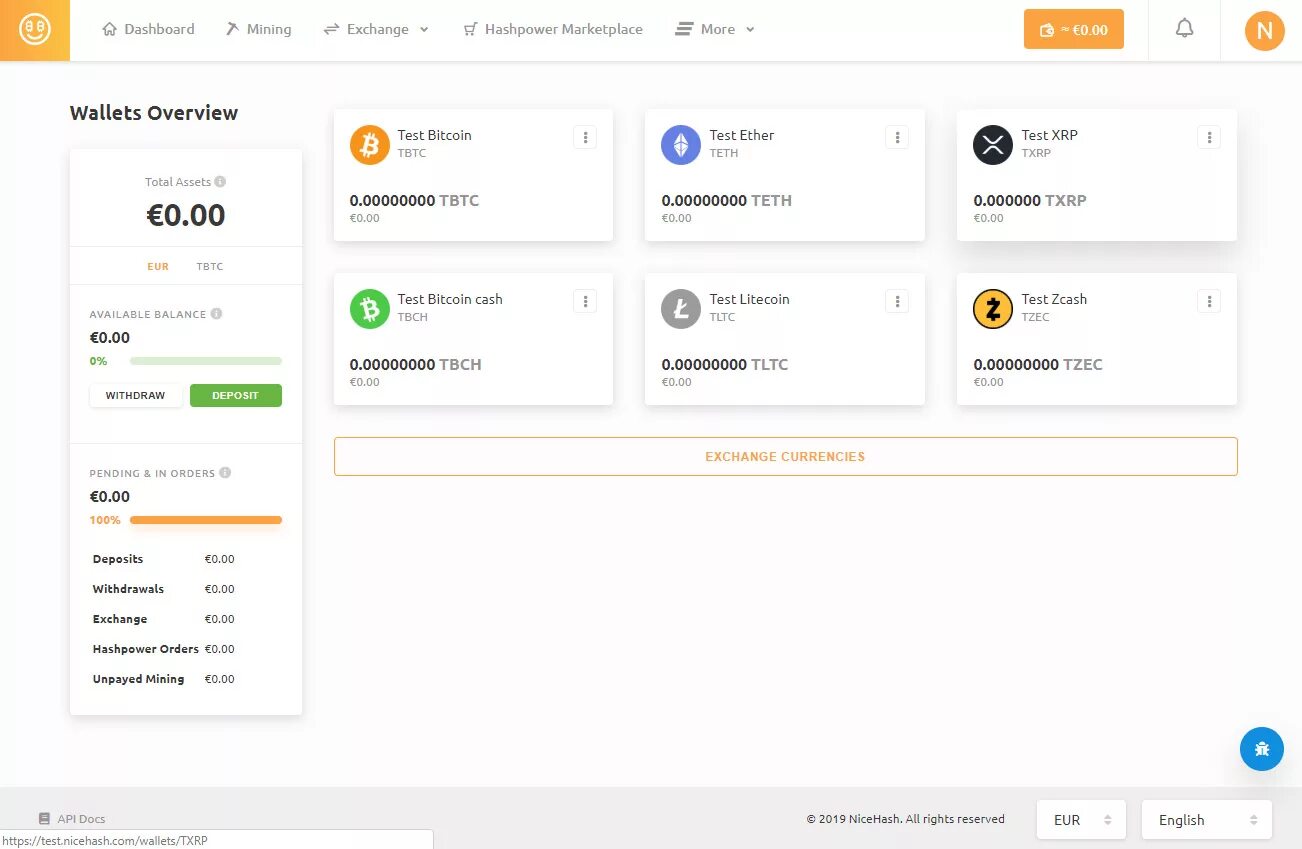Open the API Docs link
1302x849 pixels.
point(70,818)
